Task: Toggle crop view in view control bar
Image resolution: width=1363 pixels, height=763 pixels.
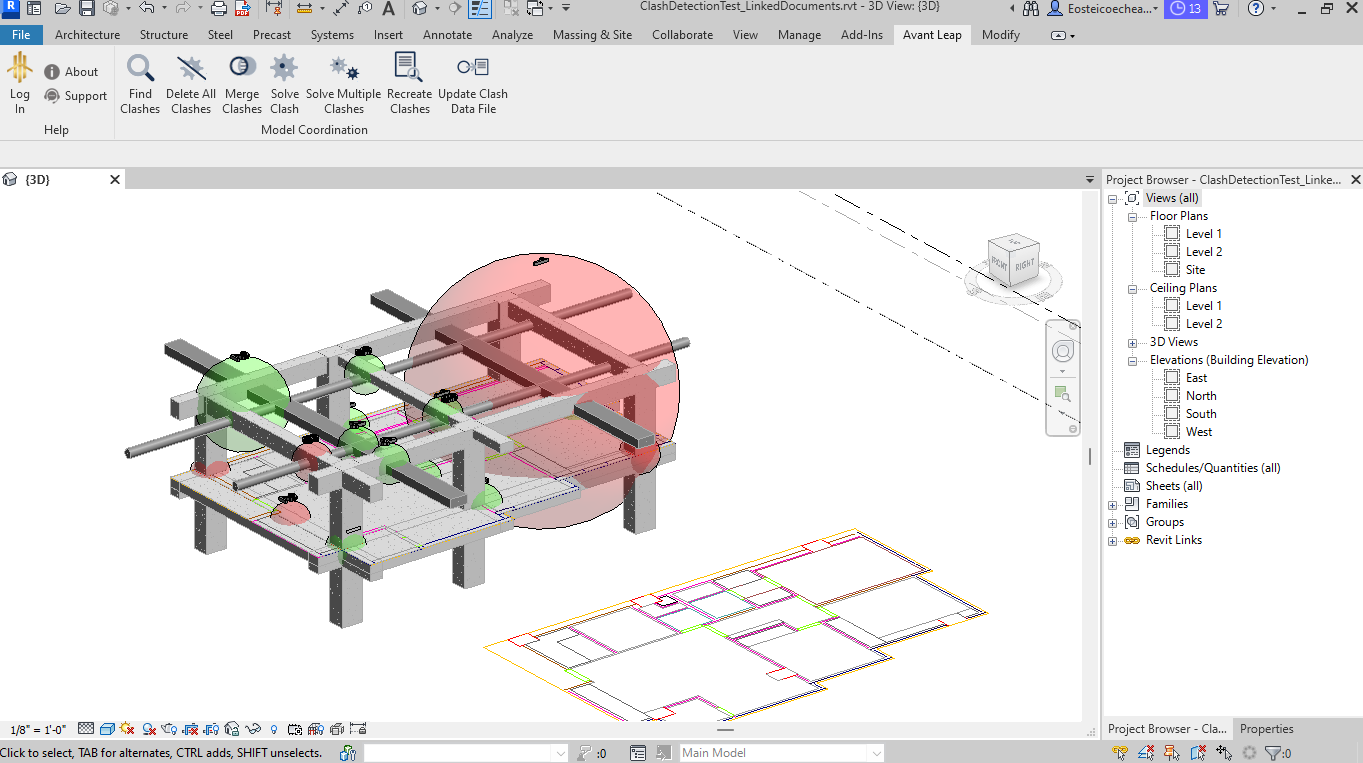Action: [189, 729]
